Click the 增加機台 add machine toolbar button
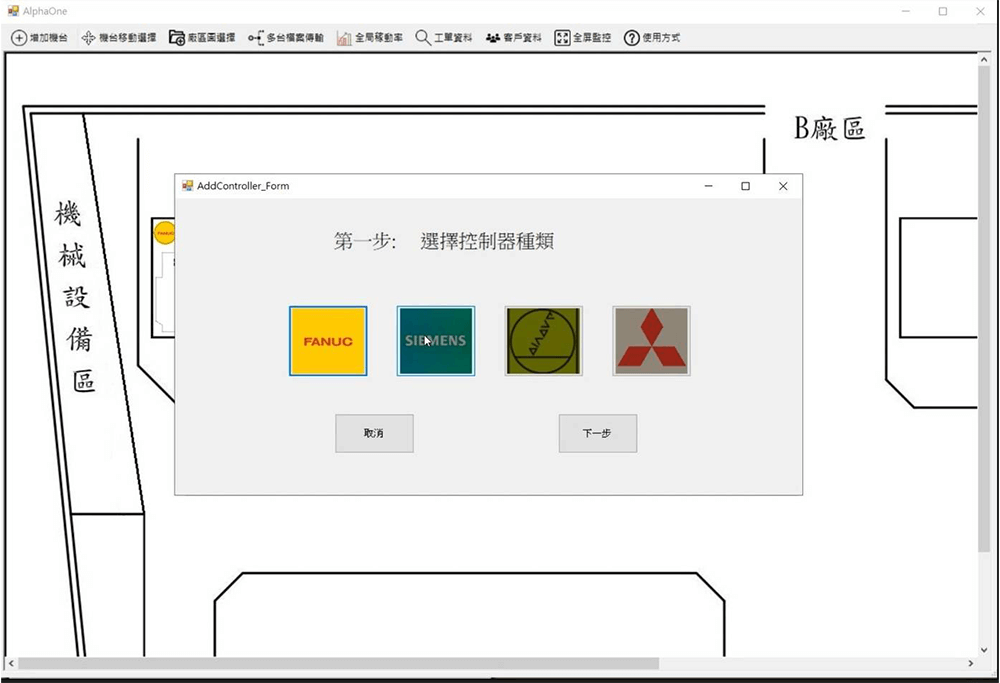 [x=40, y=38]
